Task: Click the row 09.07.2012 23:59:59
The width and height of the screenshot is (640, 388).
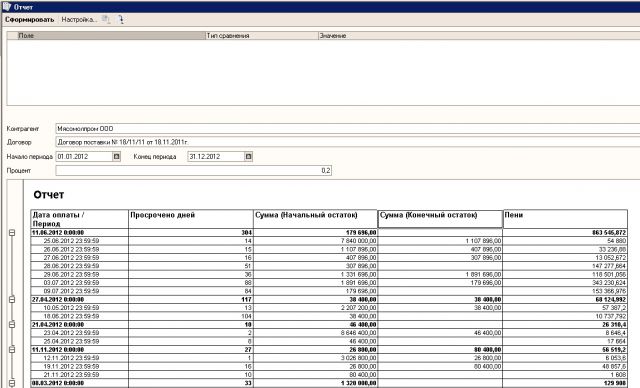Action: (329, 291)
